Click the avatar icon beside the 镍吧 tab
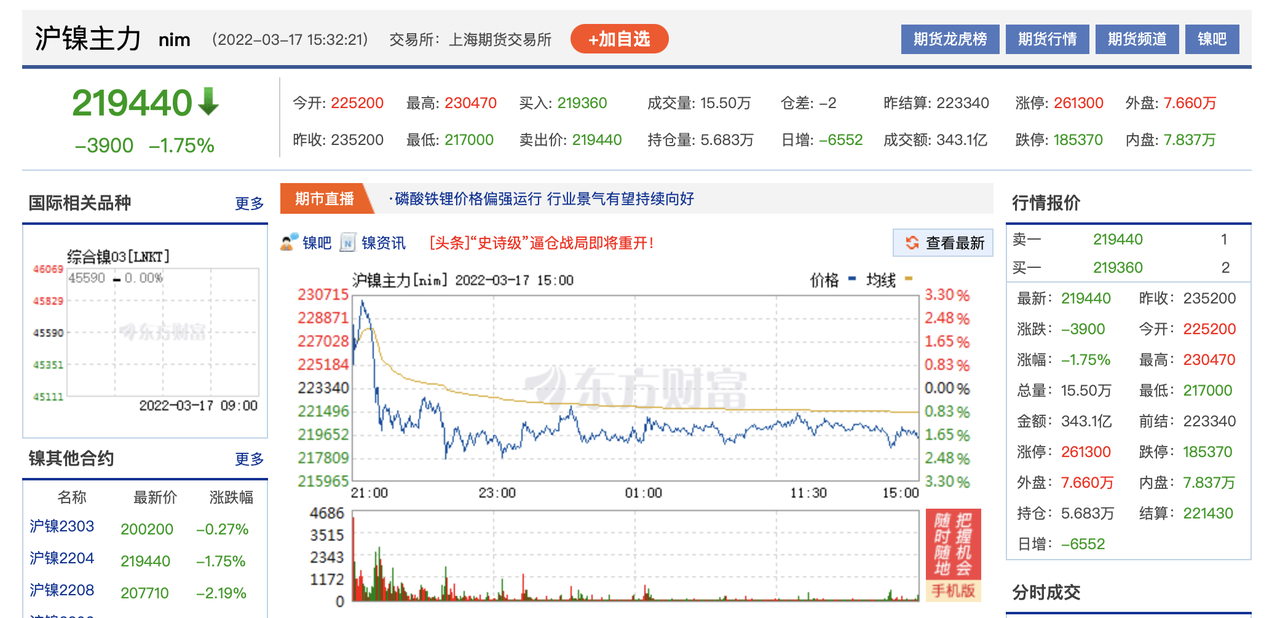This screenshot has height=618, width=1280. coord(287,242)
